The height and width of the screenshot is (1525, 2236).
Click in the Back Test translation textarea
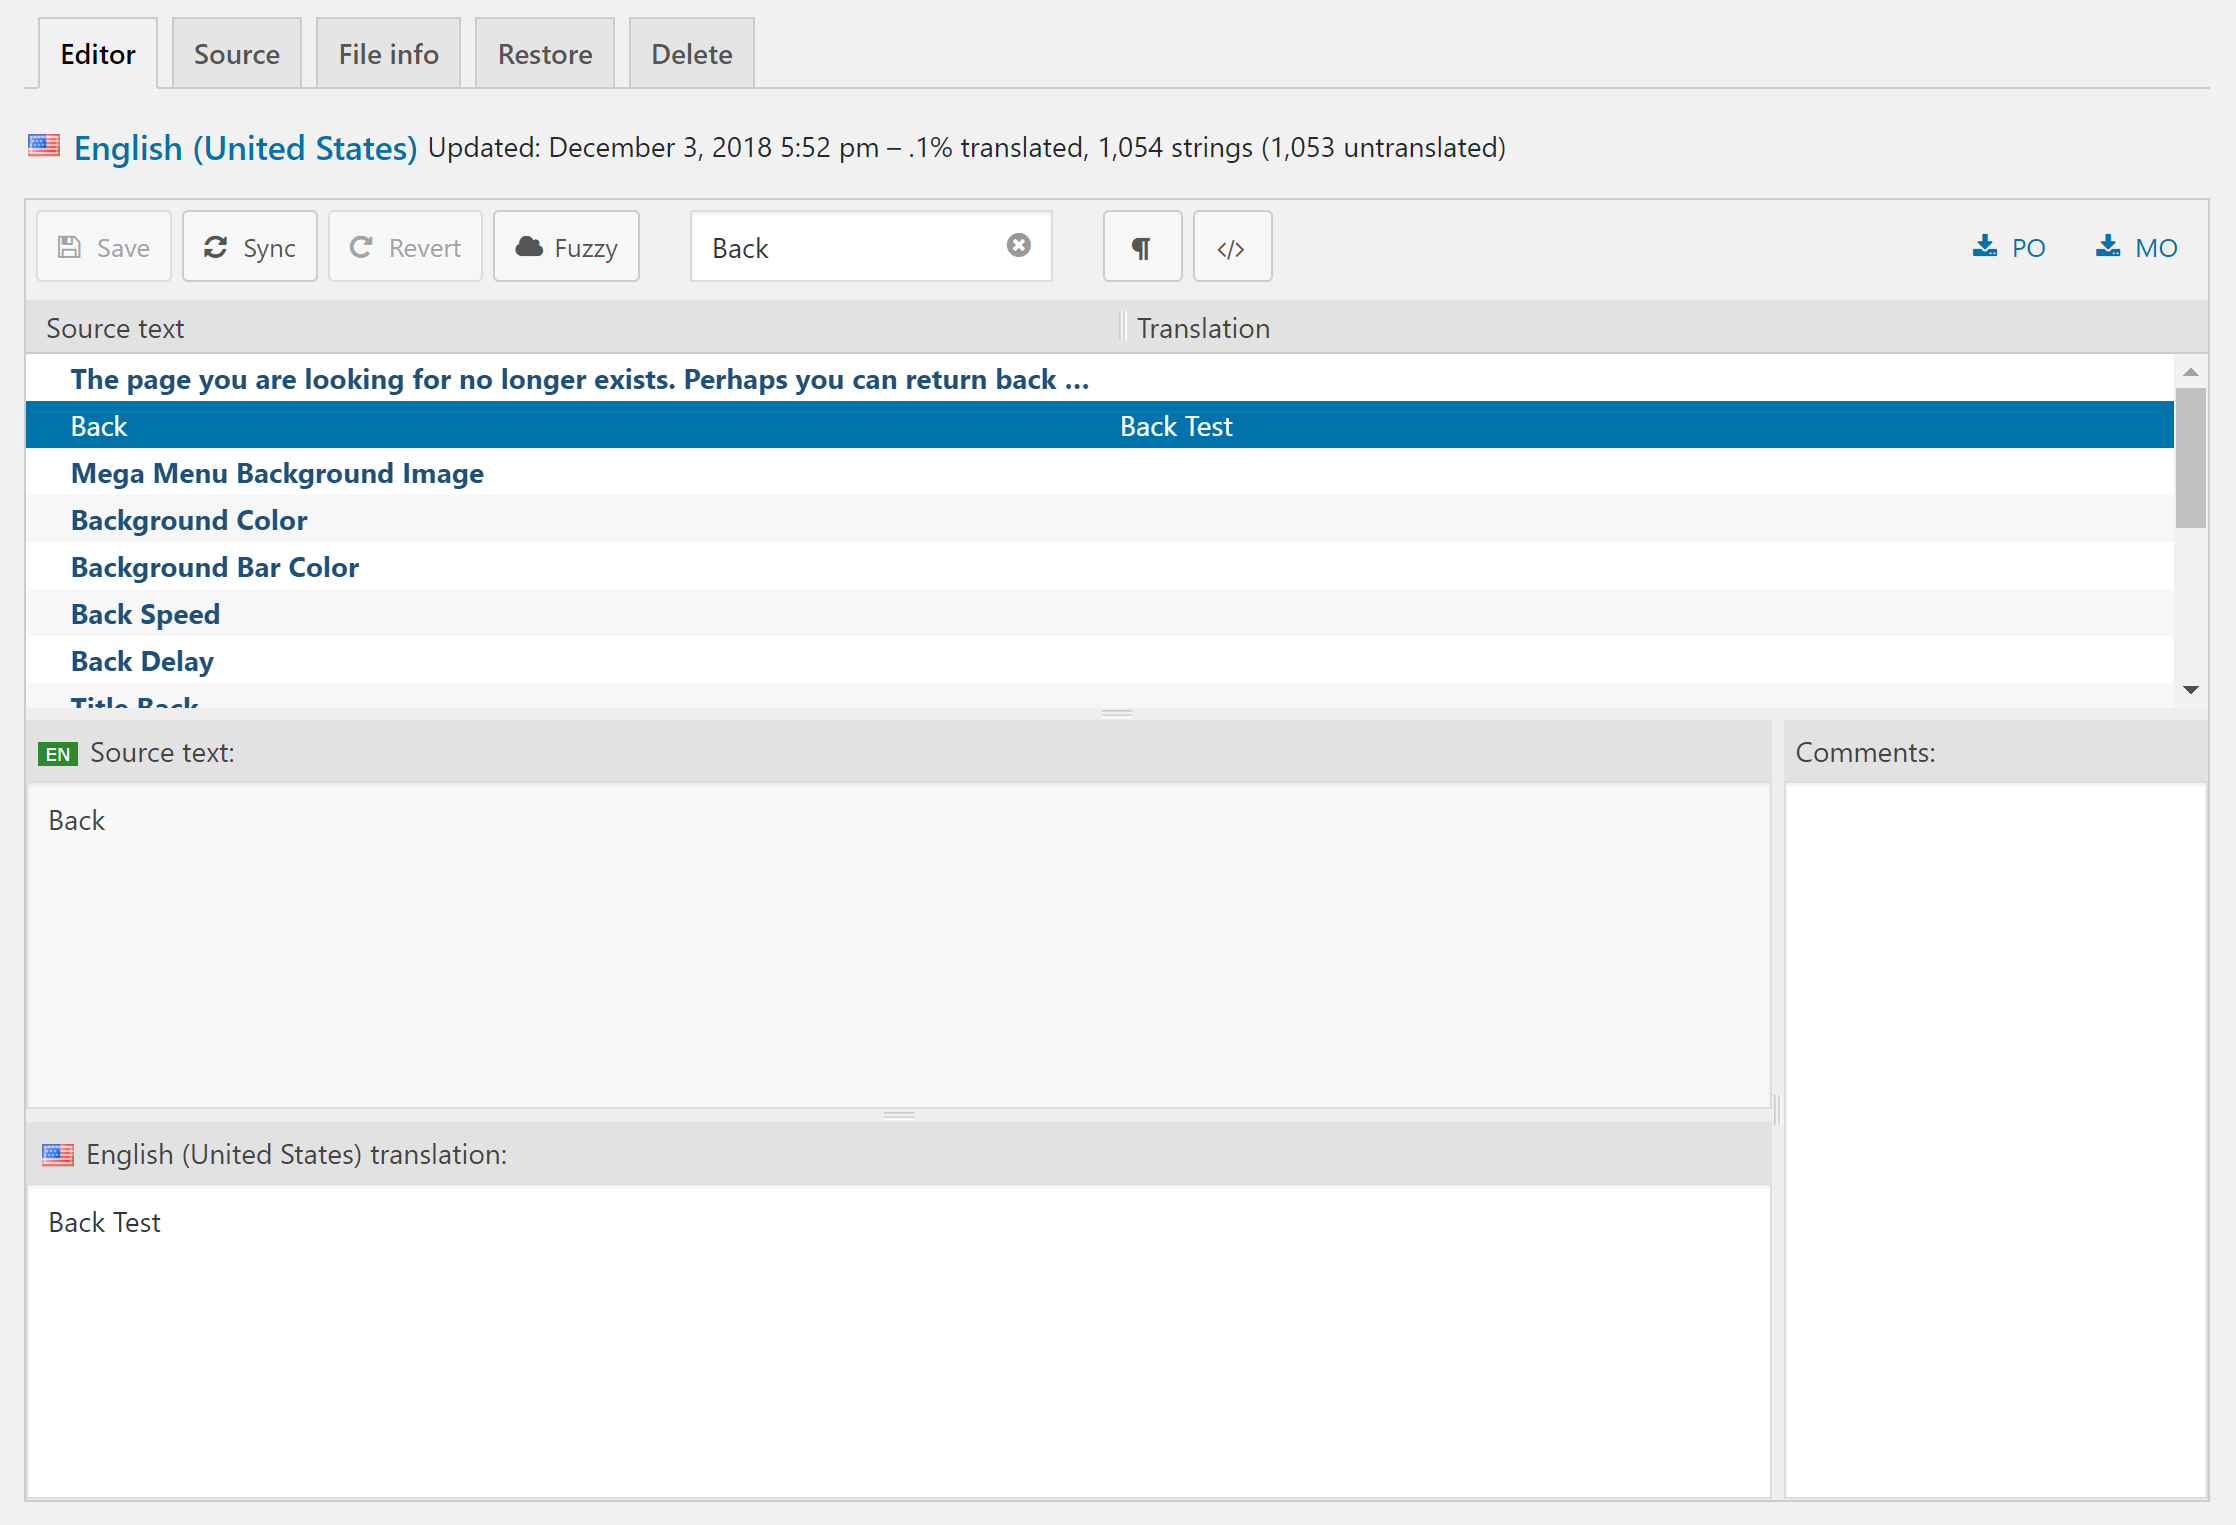point(898,1340)
